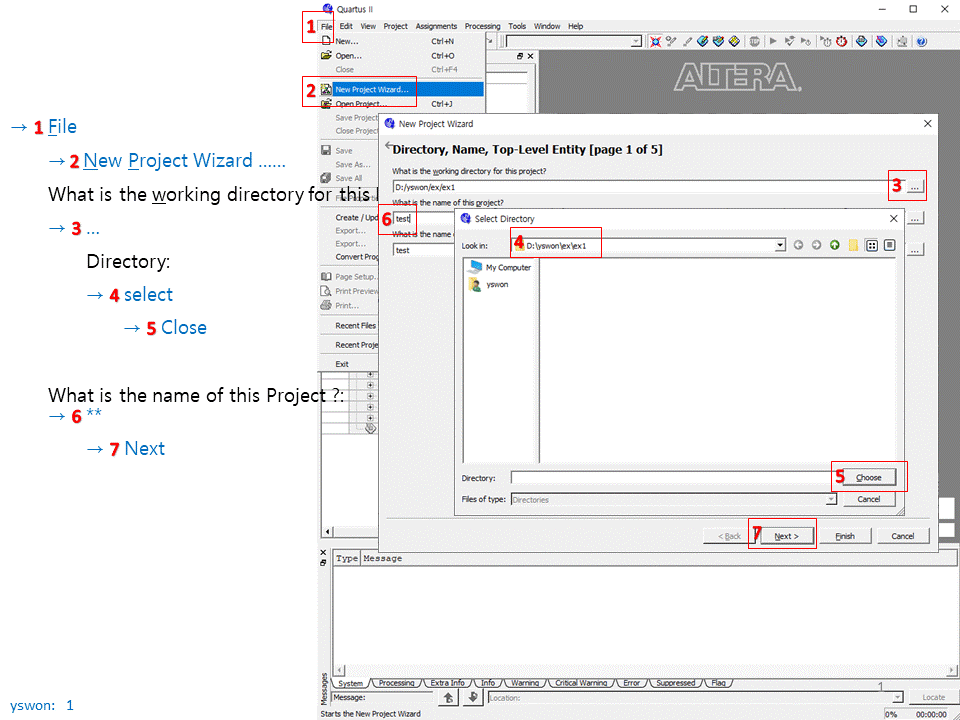Open the Assignments menu
The width and height of the screenshot is (960, 720).
[436, 26]
